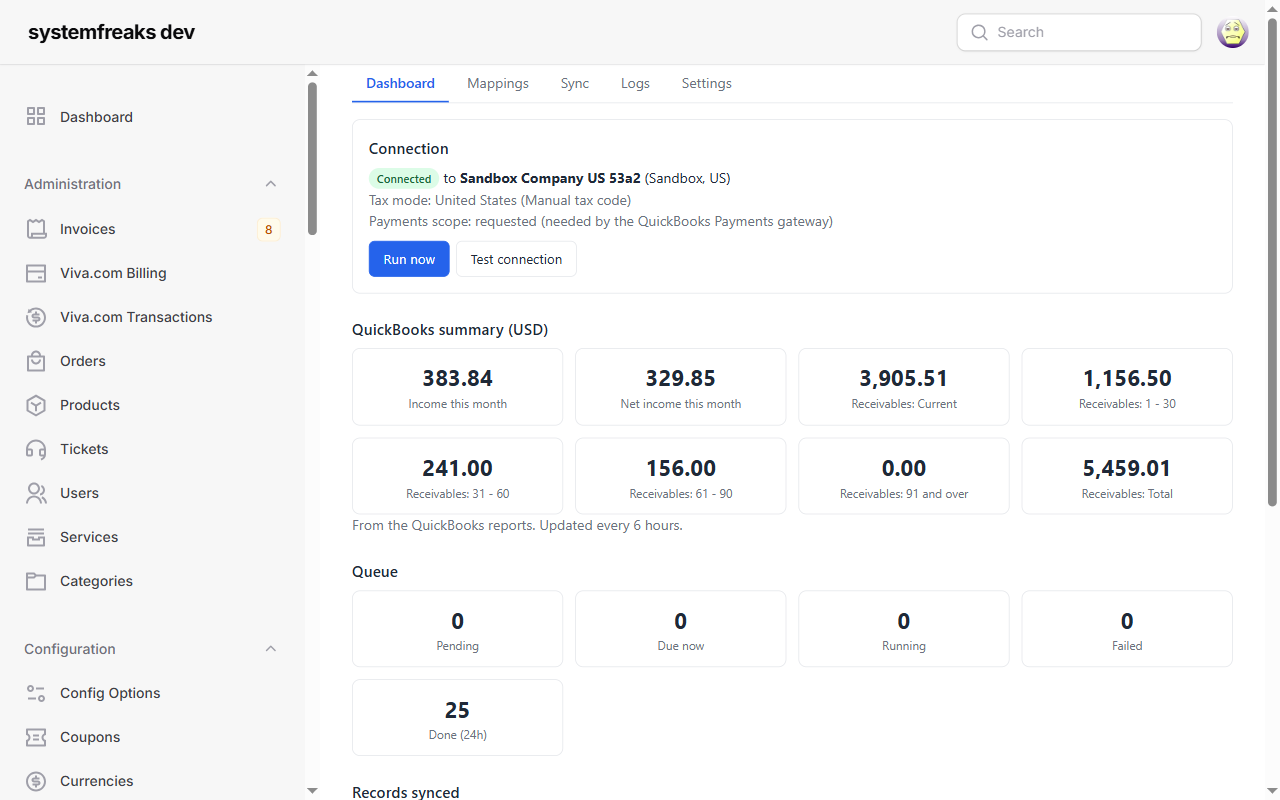Click the Invoices badge showing 8

(268, 229)
